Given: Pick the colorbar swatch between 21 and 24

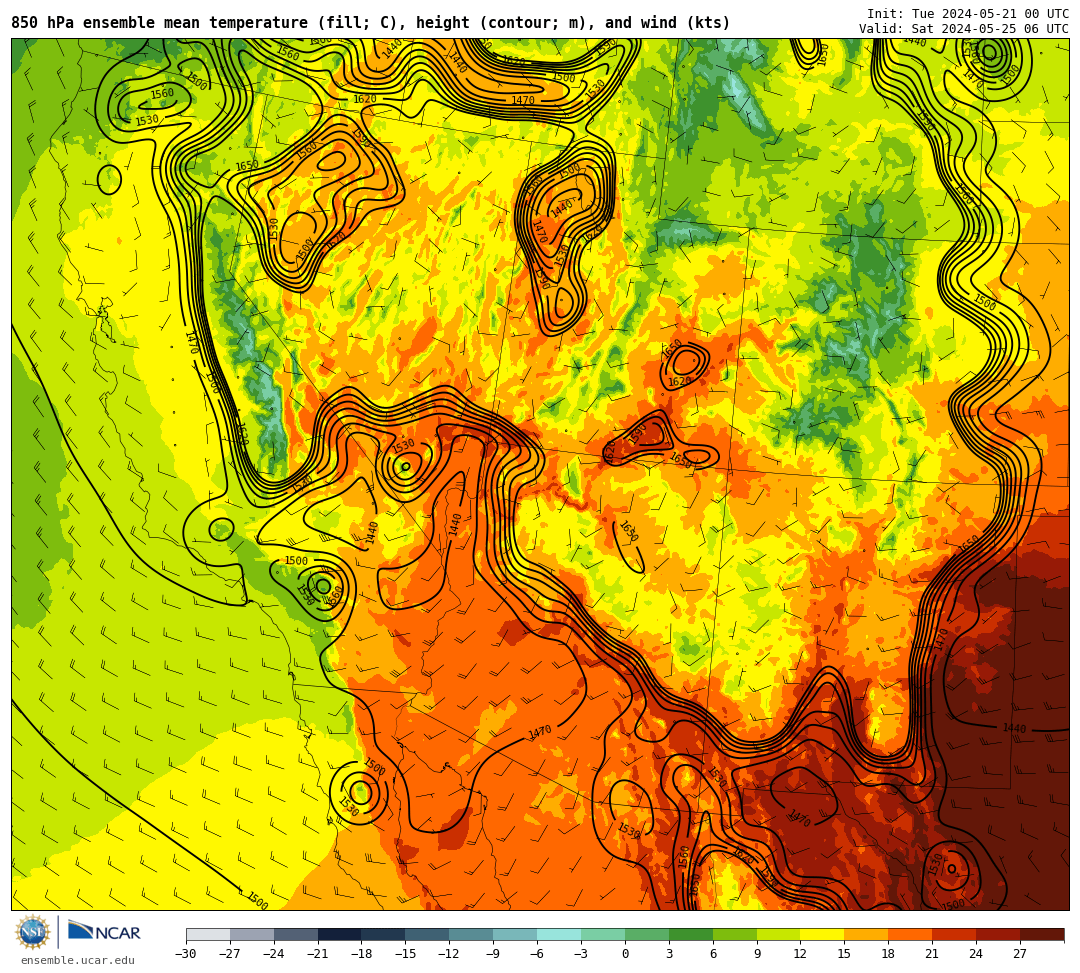Looking at the screenshot, I should [x=955, y=934].
